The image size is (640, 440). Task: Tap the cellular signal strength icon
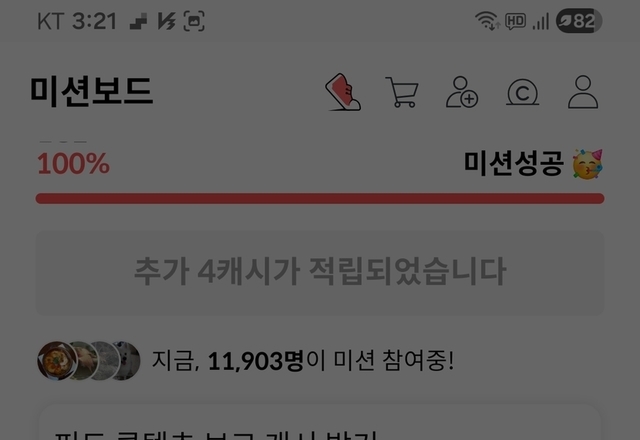point(540,22)
